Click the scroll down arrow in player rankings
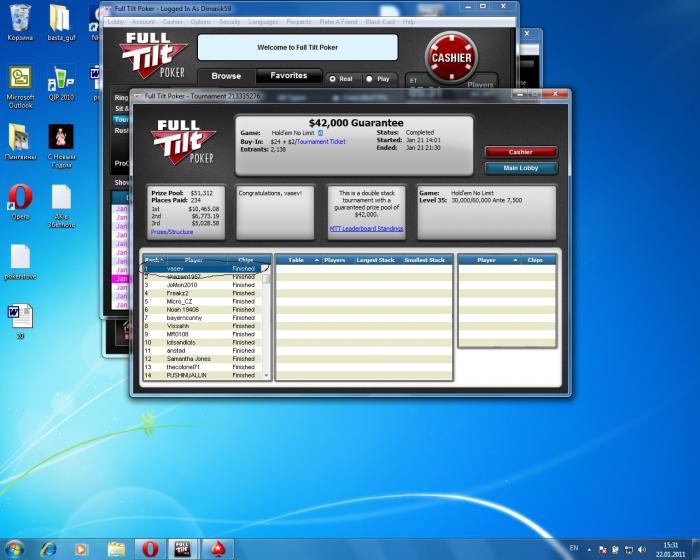This screenshot has height=560, width=700. [x=266, y=376]
